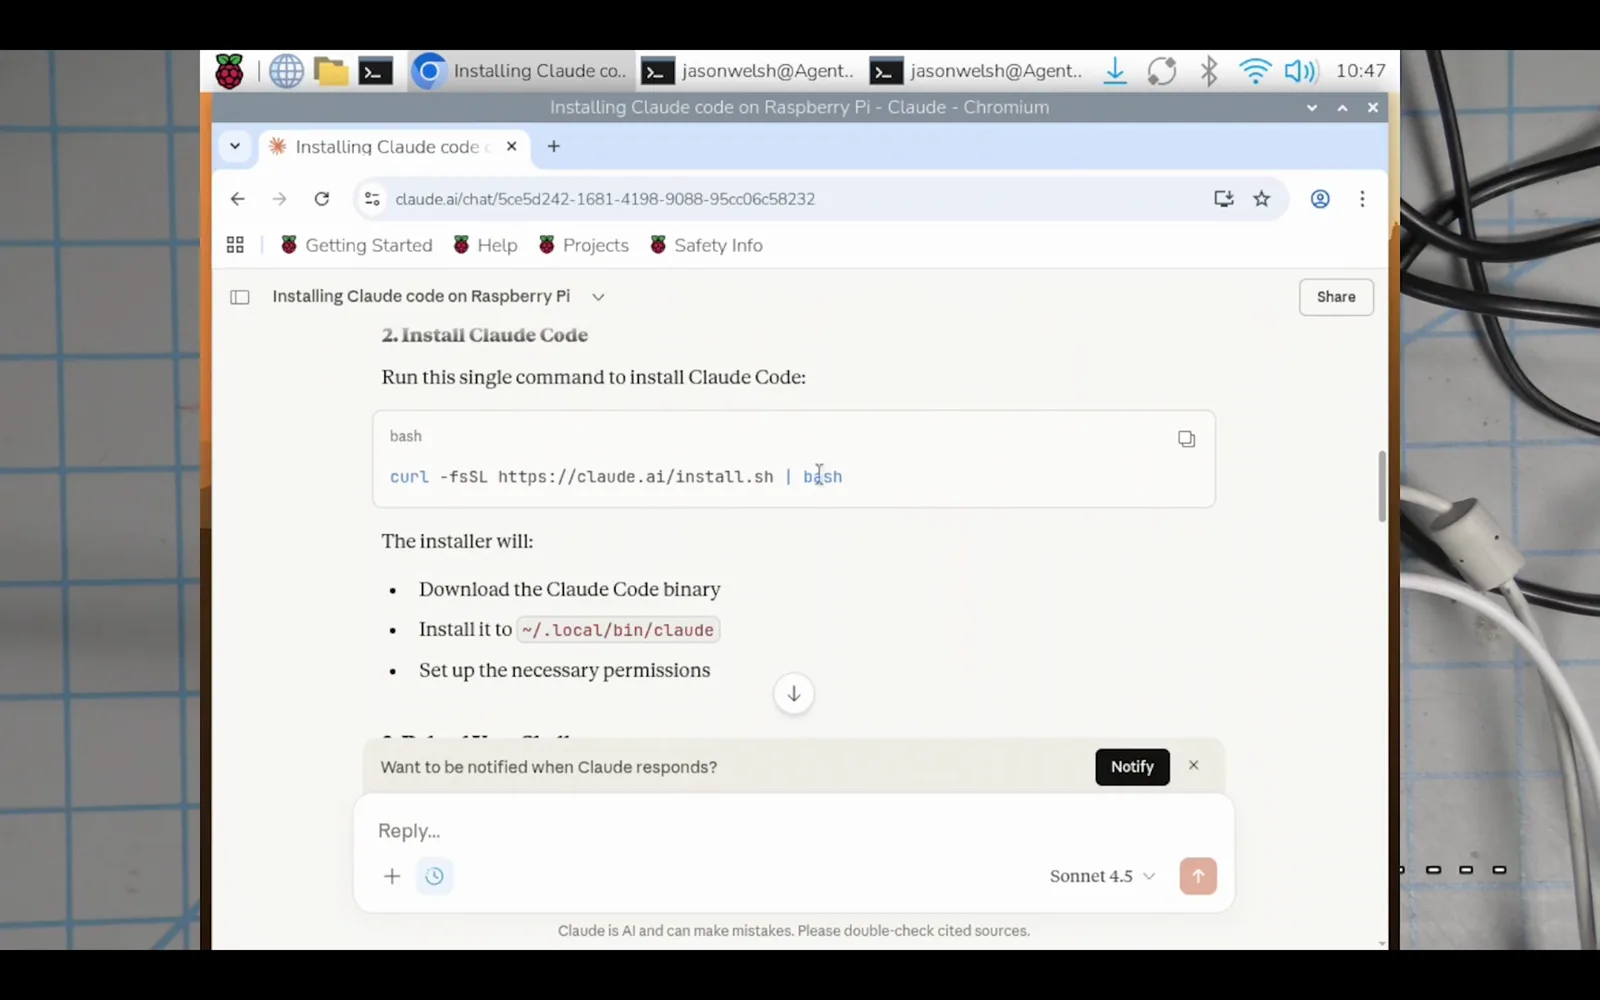Open the Getting Started bookmark
The image size is (1600, 1000).
click(356, 245)
